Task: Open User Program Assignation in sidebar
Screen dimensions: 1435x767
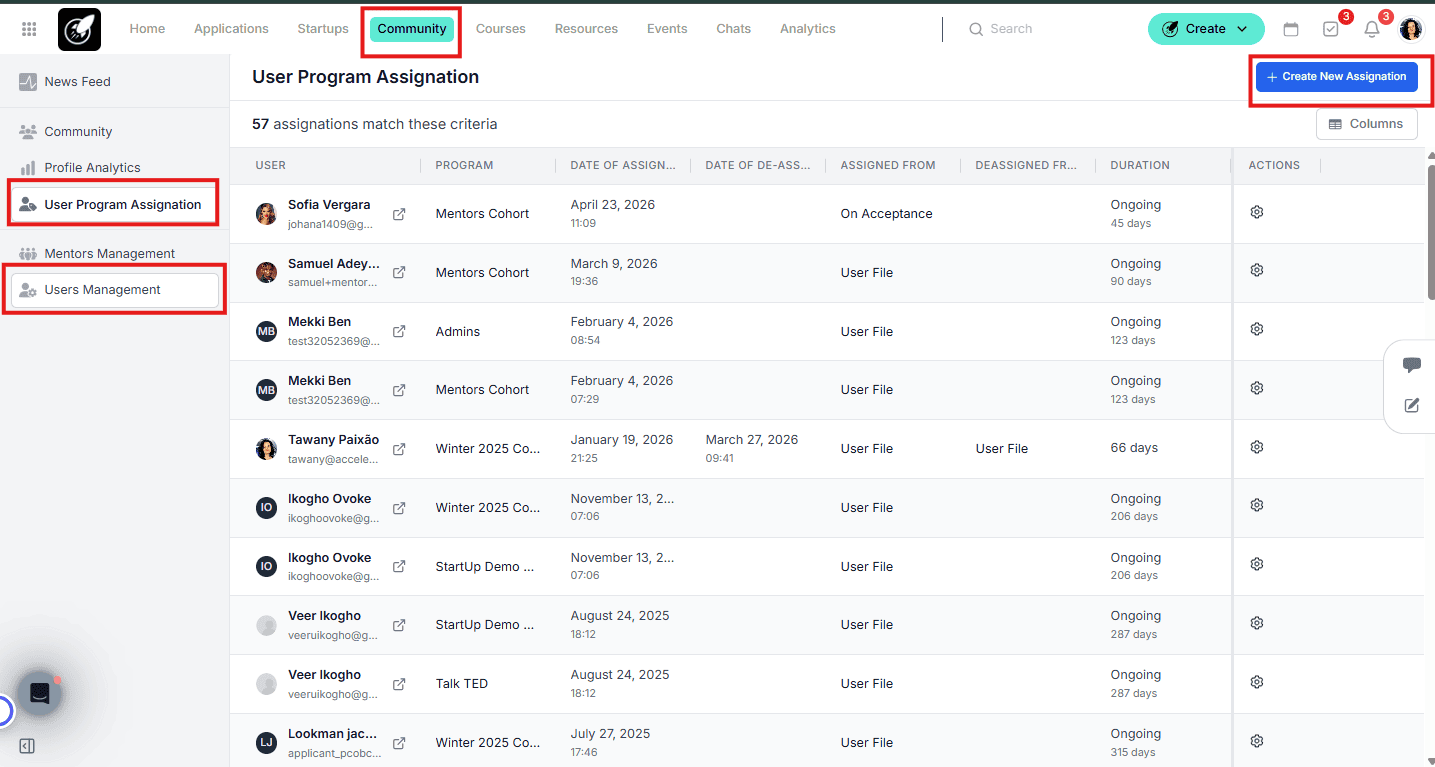Action: pyautogui.click(x=113, y=205)
